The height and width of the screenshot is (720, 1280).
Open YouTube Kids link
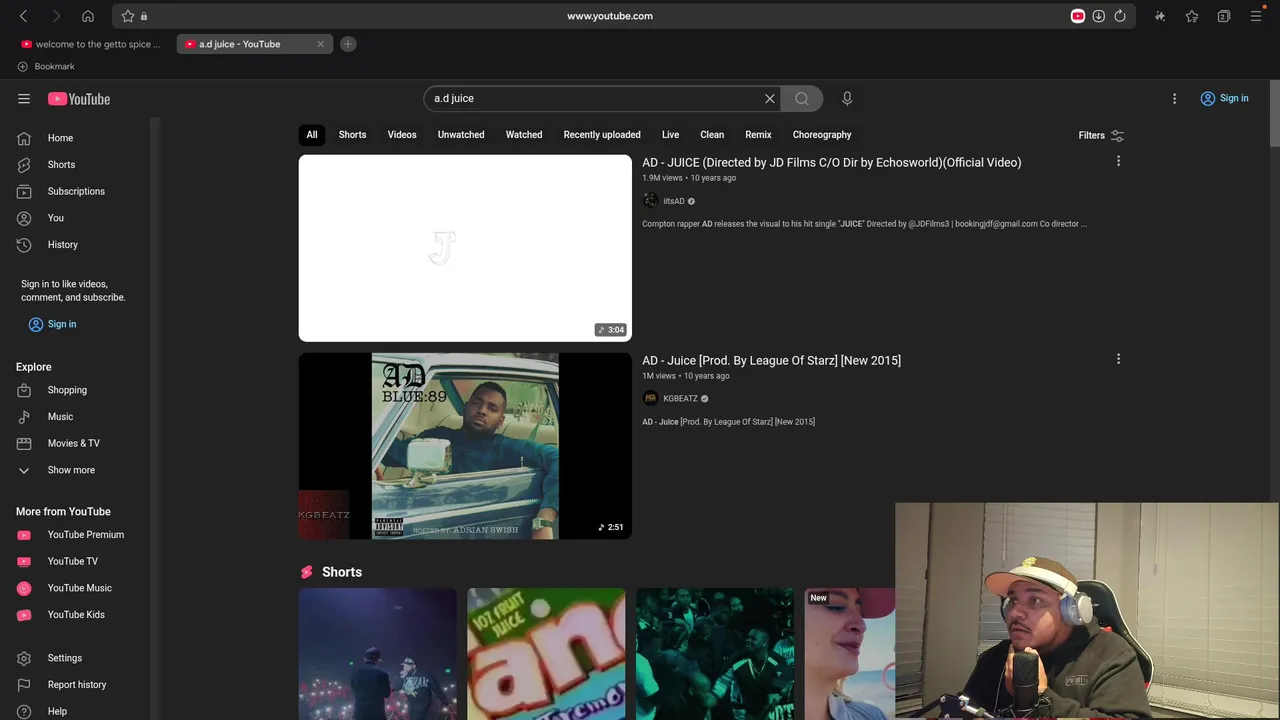pyautogui.click(x=75, y=614)
